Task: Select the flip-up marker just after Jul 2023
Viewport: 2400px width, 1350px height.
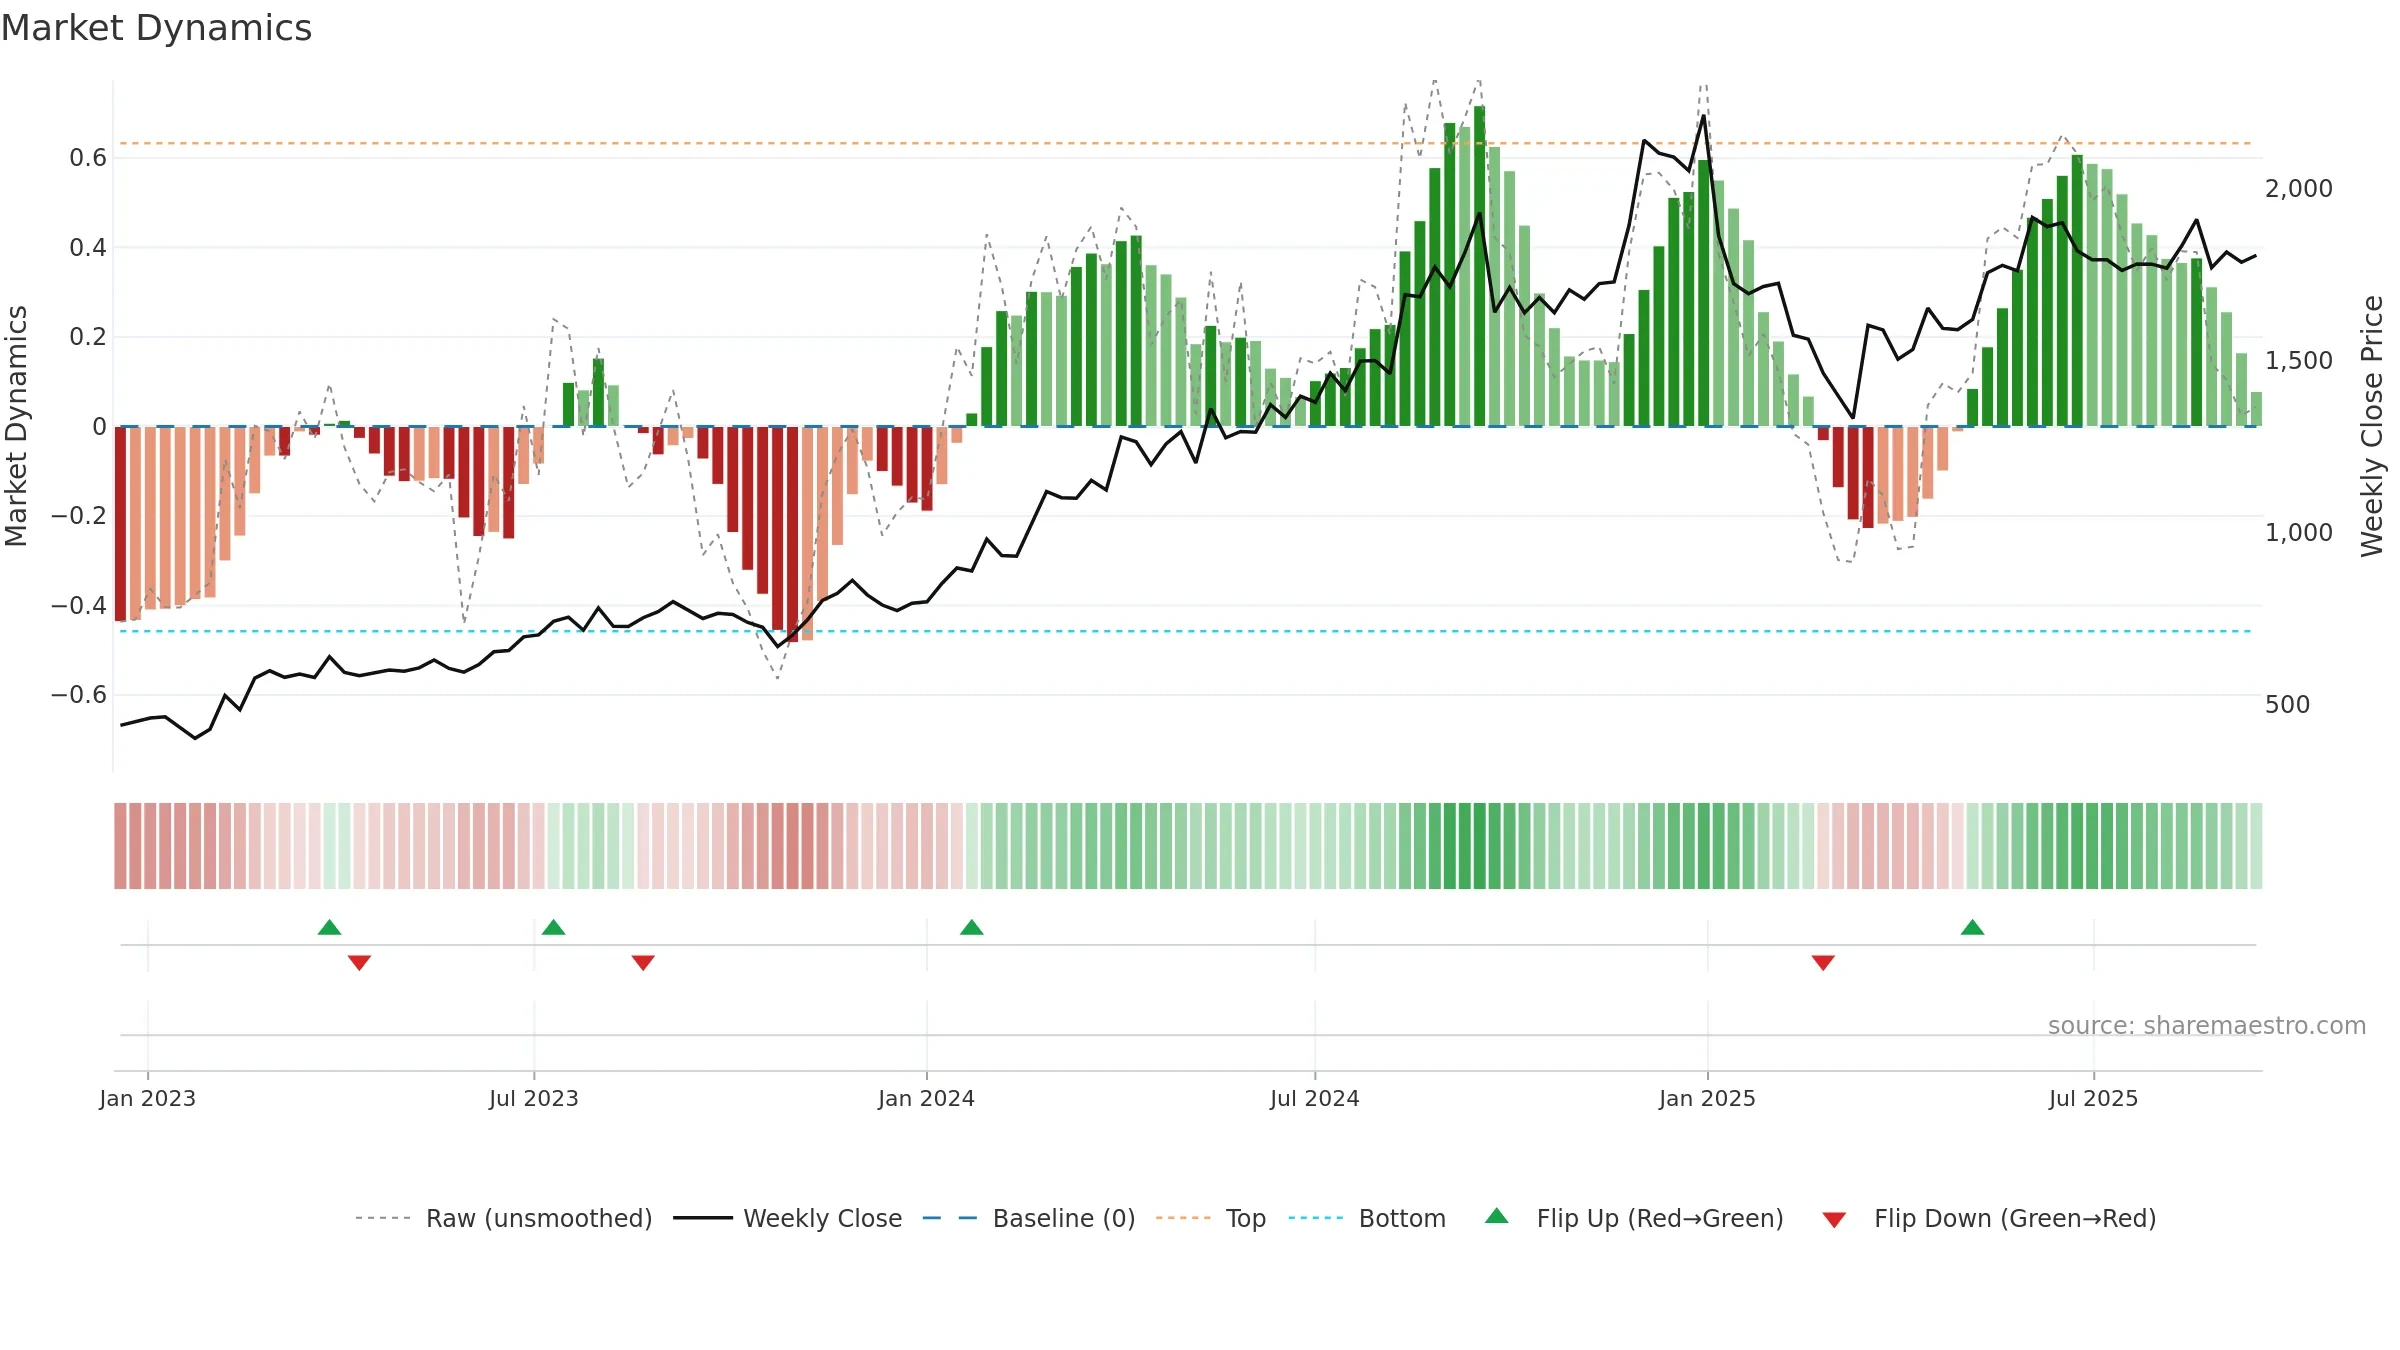Action: coord(553,927)
